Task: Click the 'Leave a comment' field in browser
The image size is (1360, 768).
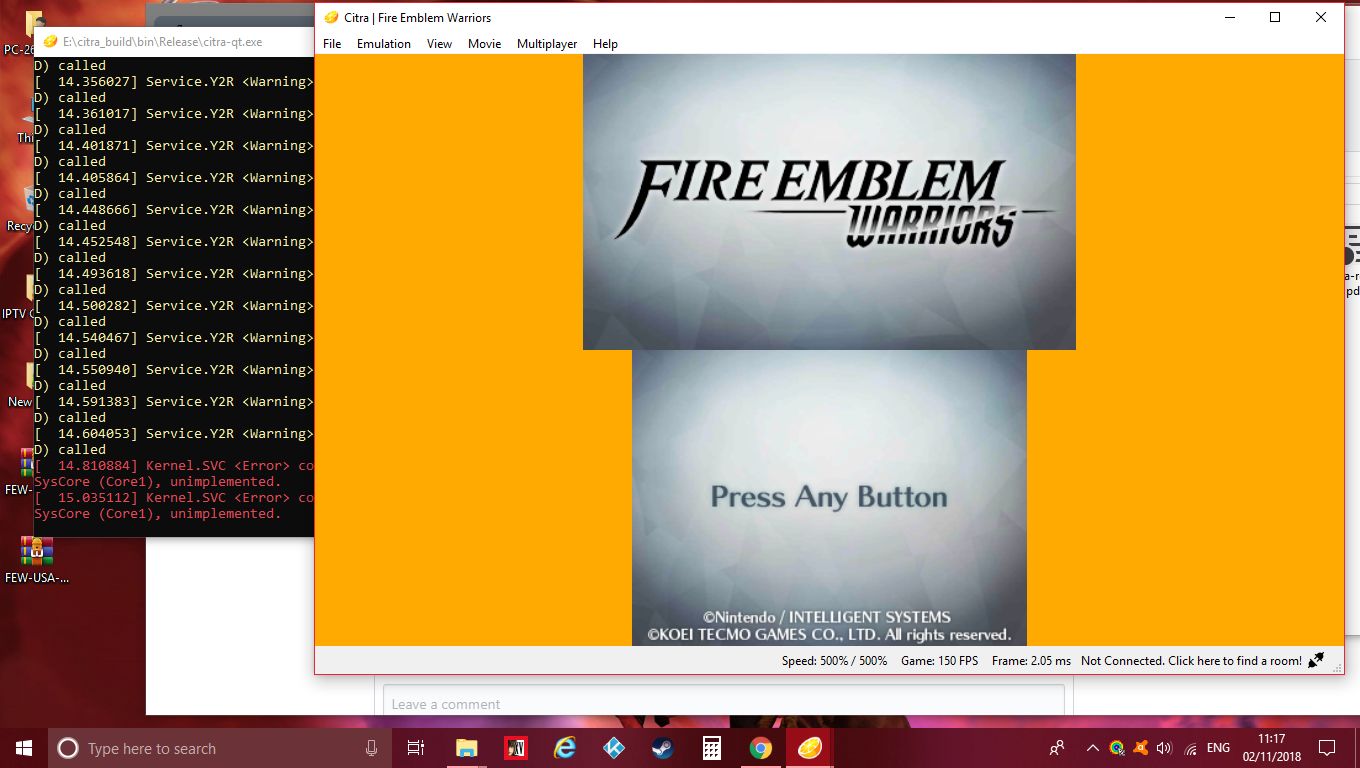Action: (x=723, y=704)
